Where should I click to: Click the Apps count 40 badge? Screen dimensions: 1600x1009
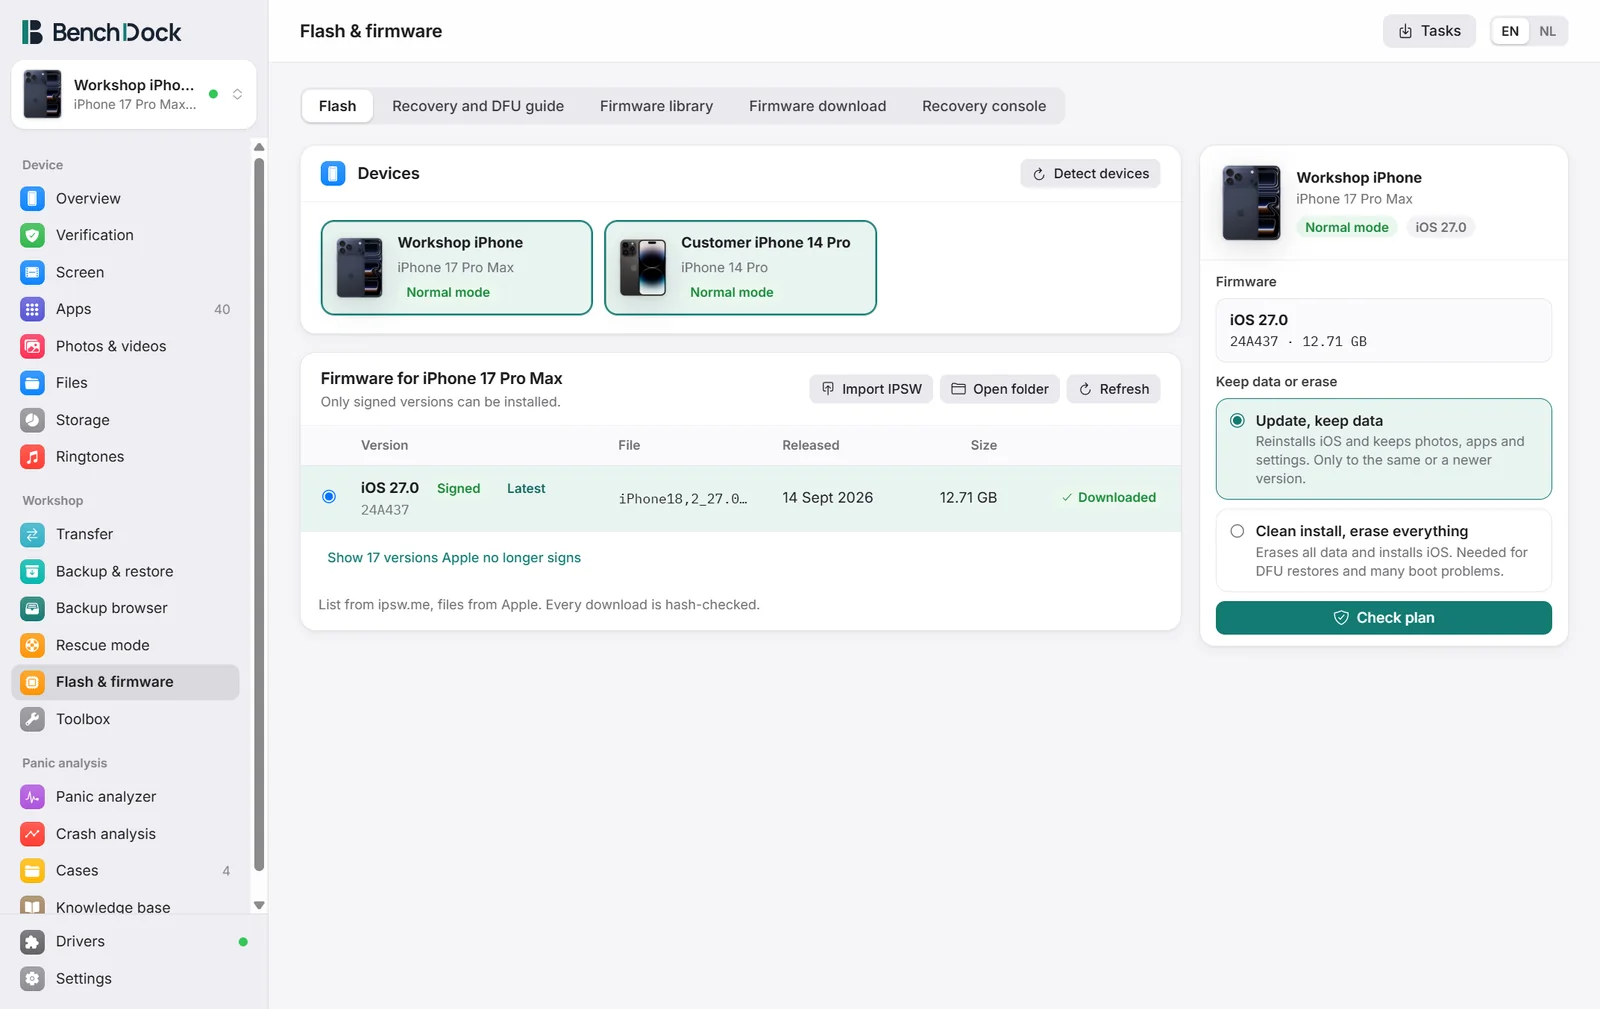(x=222, y=309)
